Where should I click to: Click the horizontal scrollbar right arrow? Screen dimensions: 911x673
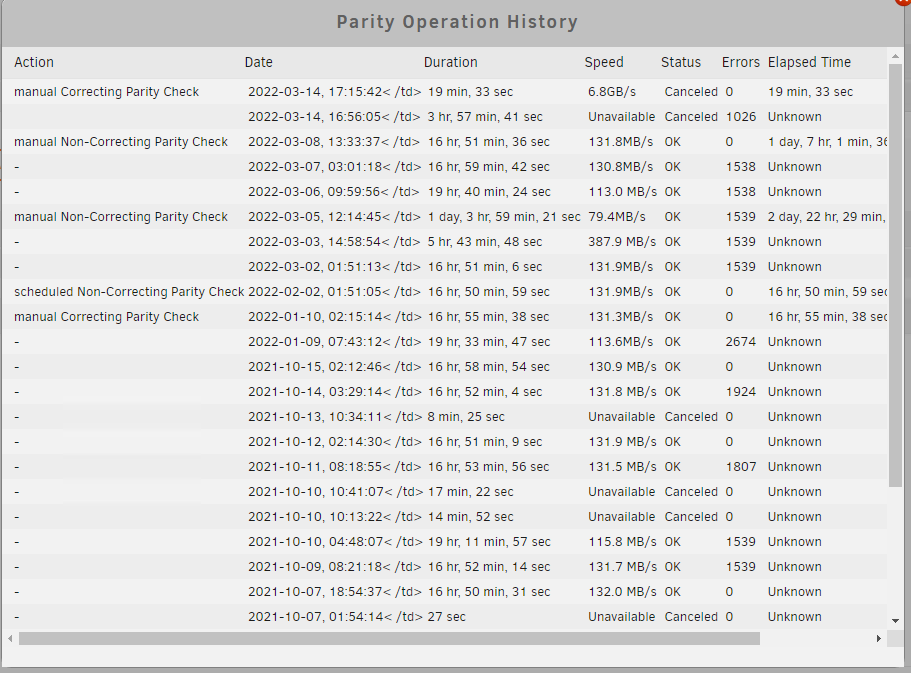[x=878, y=639]
